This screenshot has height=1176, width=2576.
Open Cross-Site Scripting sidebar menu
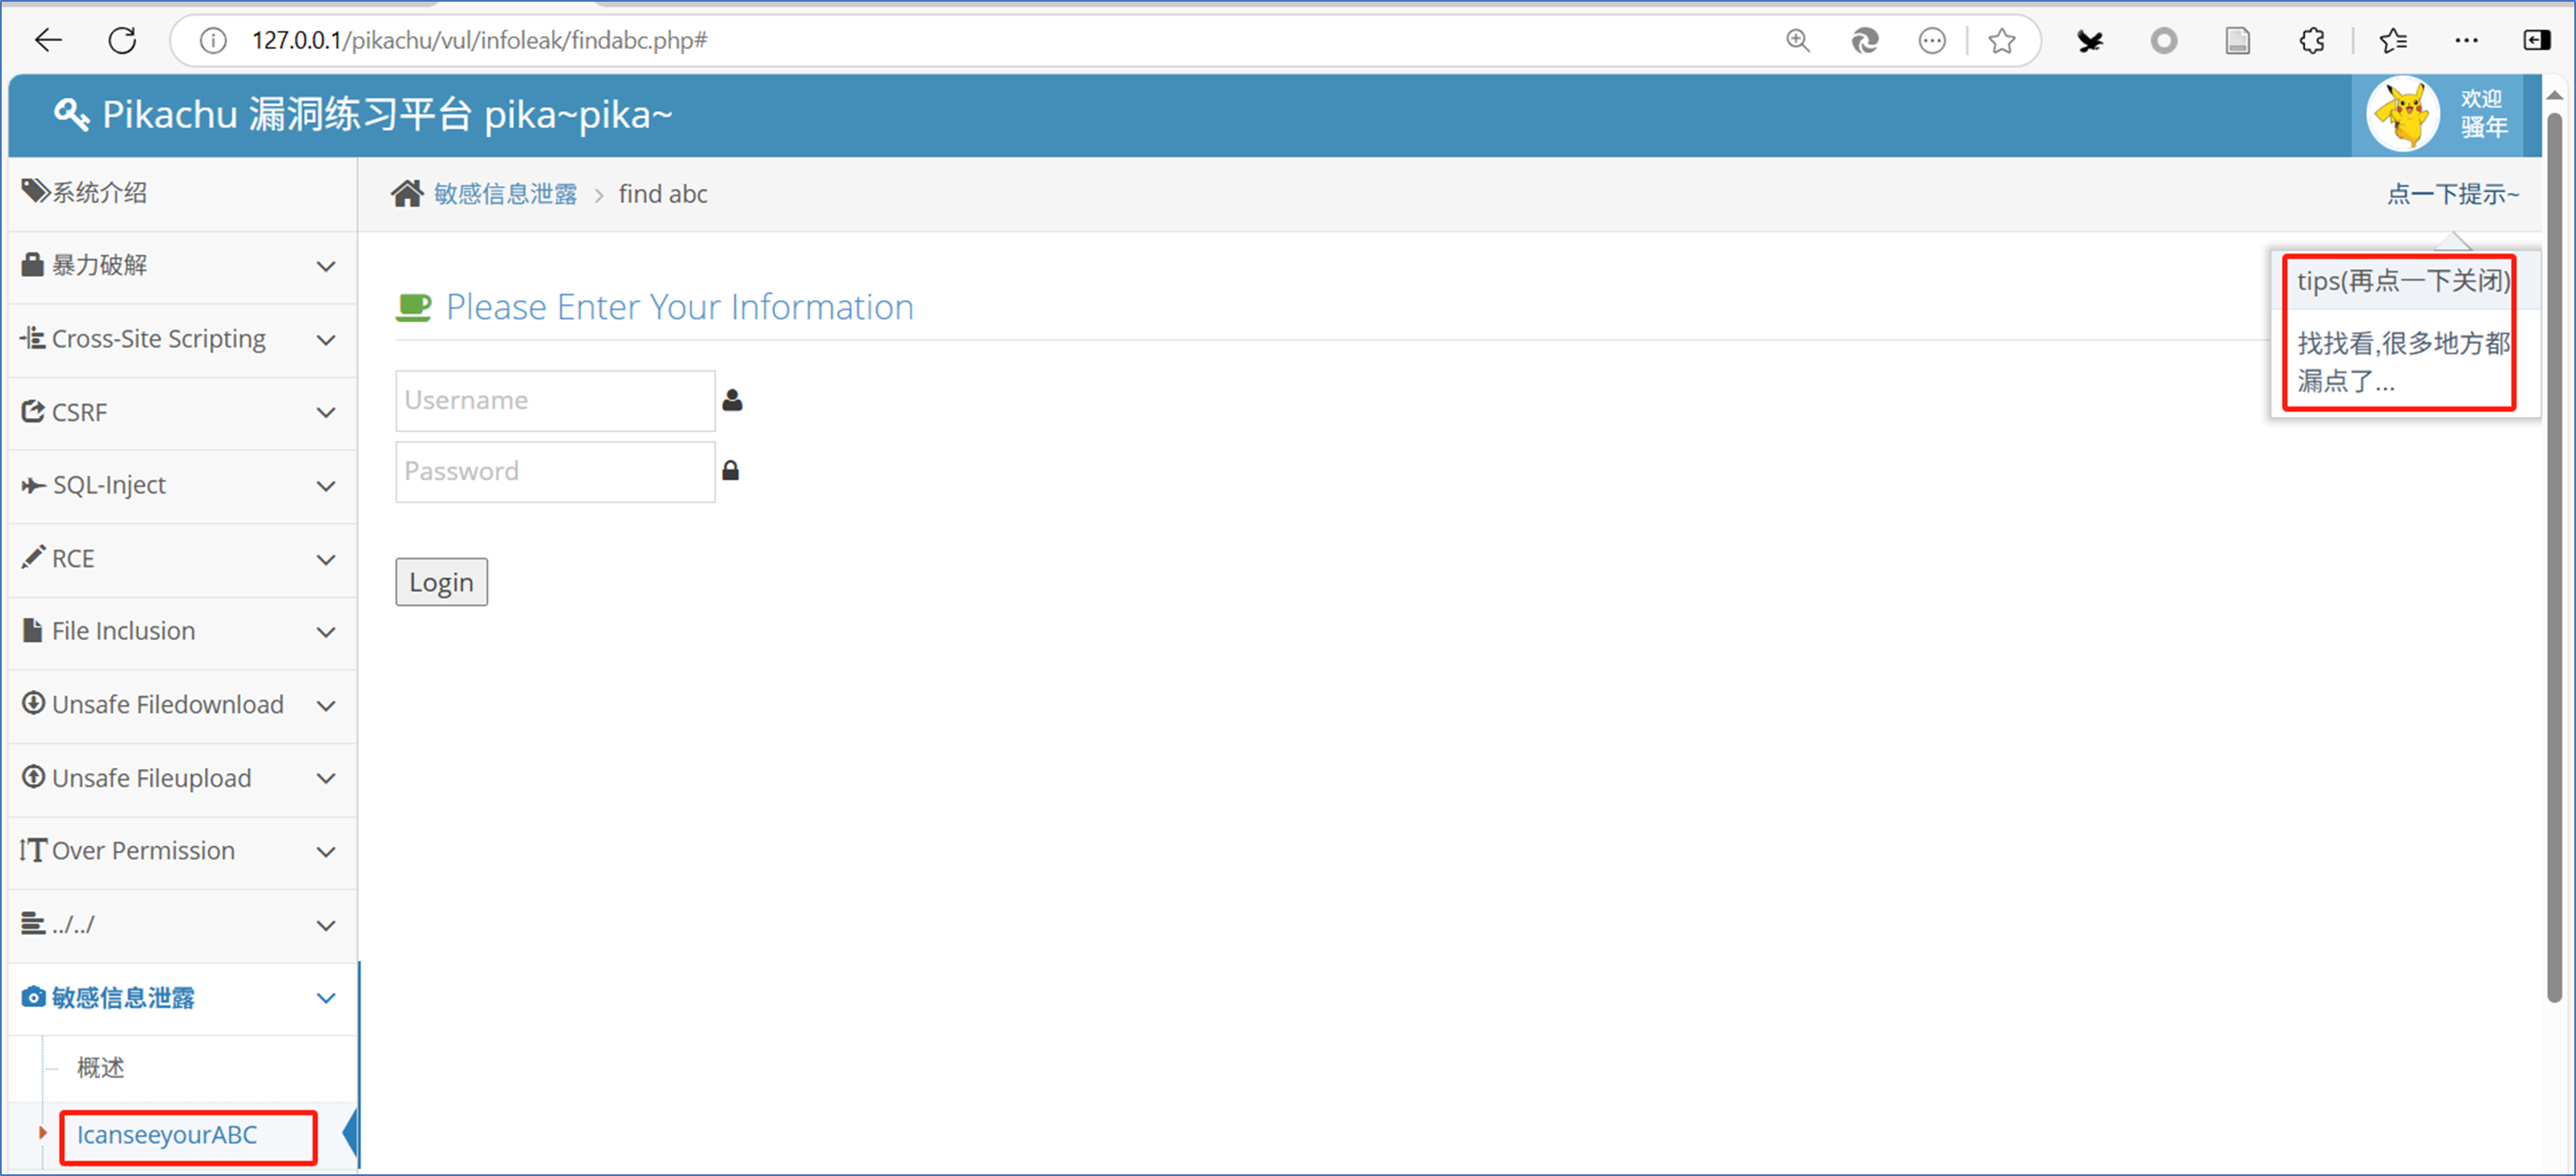pos(183,339)
